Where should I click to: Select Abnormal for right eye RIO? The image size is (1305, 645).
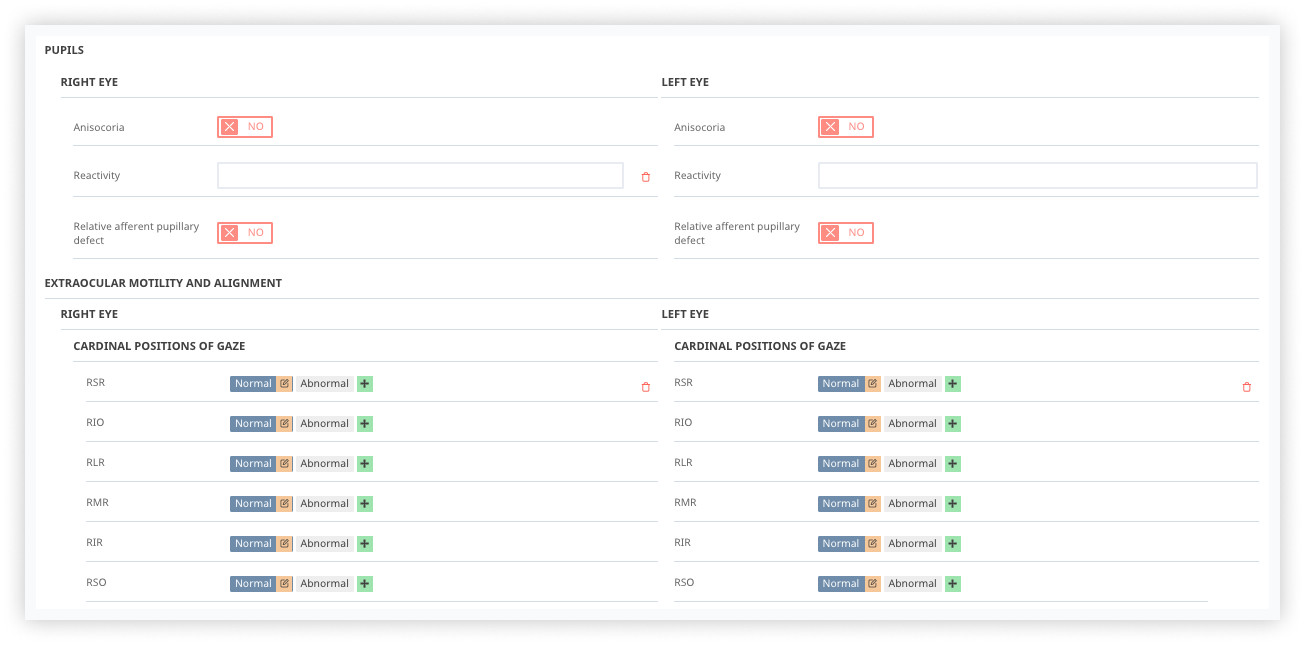point(325,424)
